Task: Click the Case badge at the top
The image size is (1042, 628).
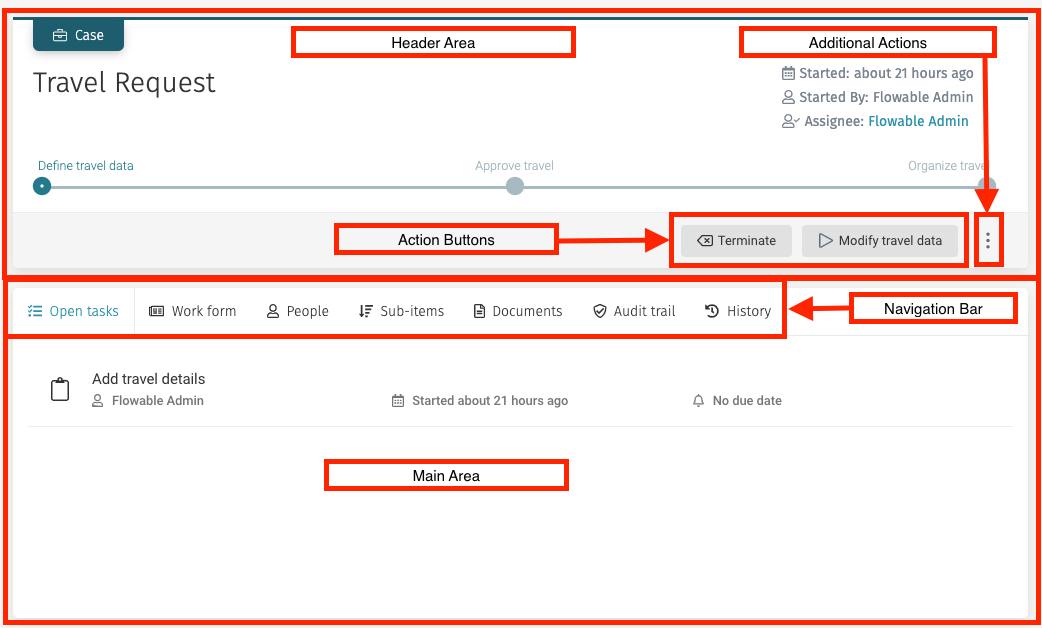Action: (x=78, y=34)
